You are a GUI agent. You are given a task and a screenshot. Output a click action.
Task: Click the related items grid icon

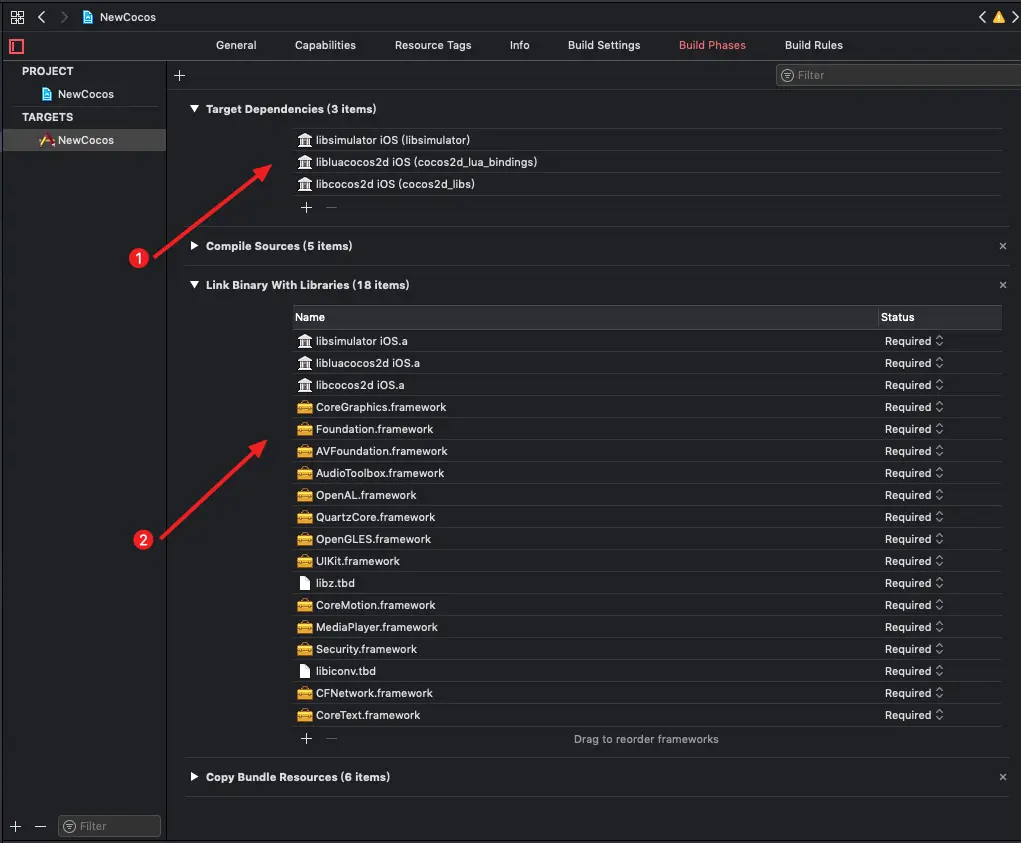tap(17, 17)
